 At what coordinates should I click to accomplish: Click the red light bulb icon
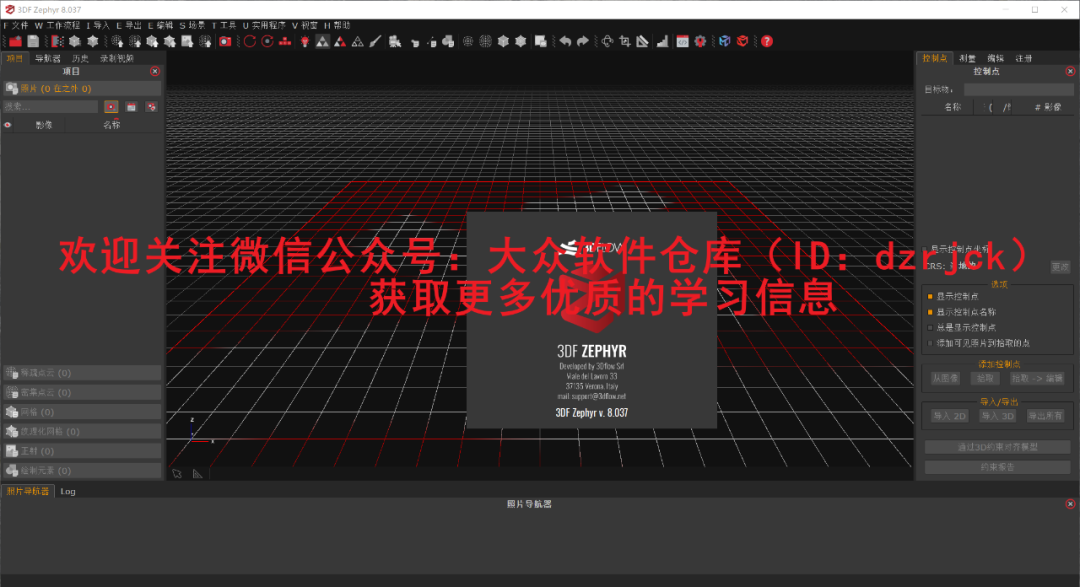coord(304,41)
